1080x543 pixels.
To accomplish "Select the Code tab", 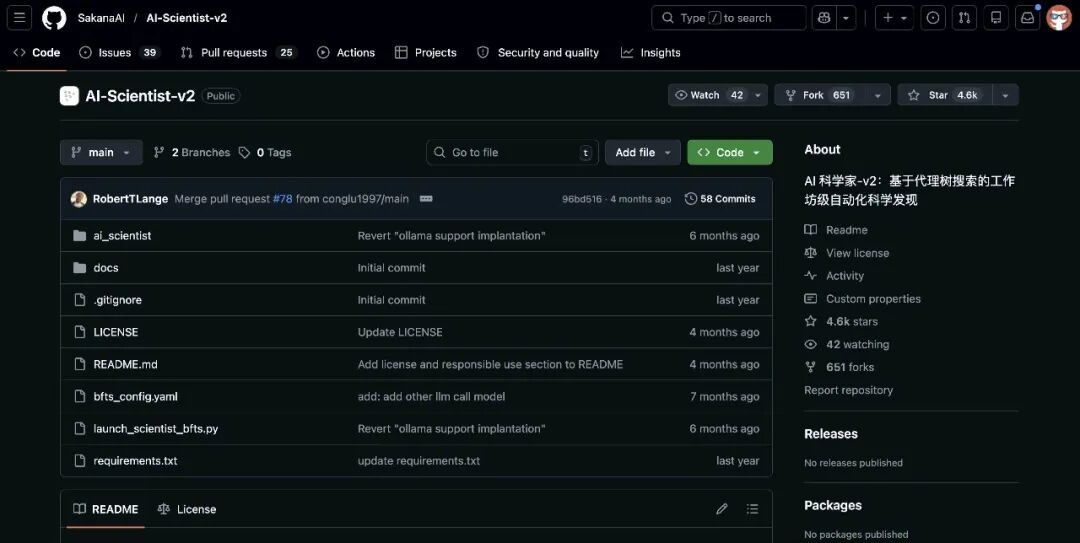I will pyautogui.click(x=37, y=52).
